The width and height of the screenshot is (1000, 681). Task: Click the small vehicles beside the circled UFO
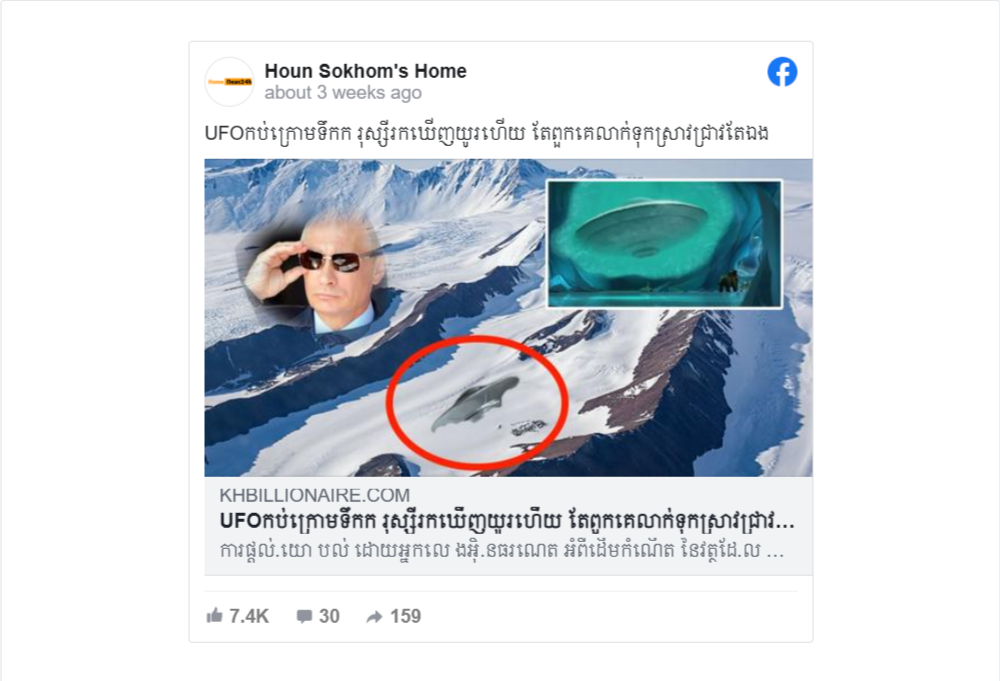[x=528, y=428]
